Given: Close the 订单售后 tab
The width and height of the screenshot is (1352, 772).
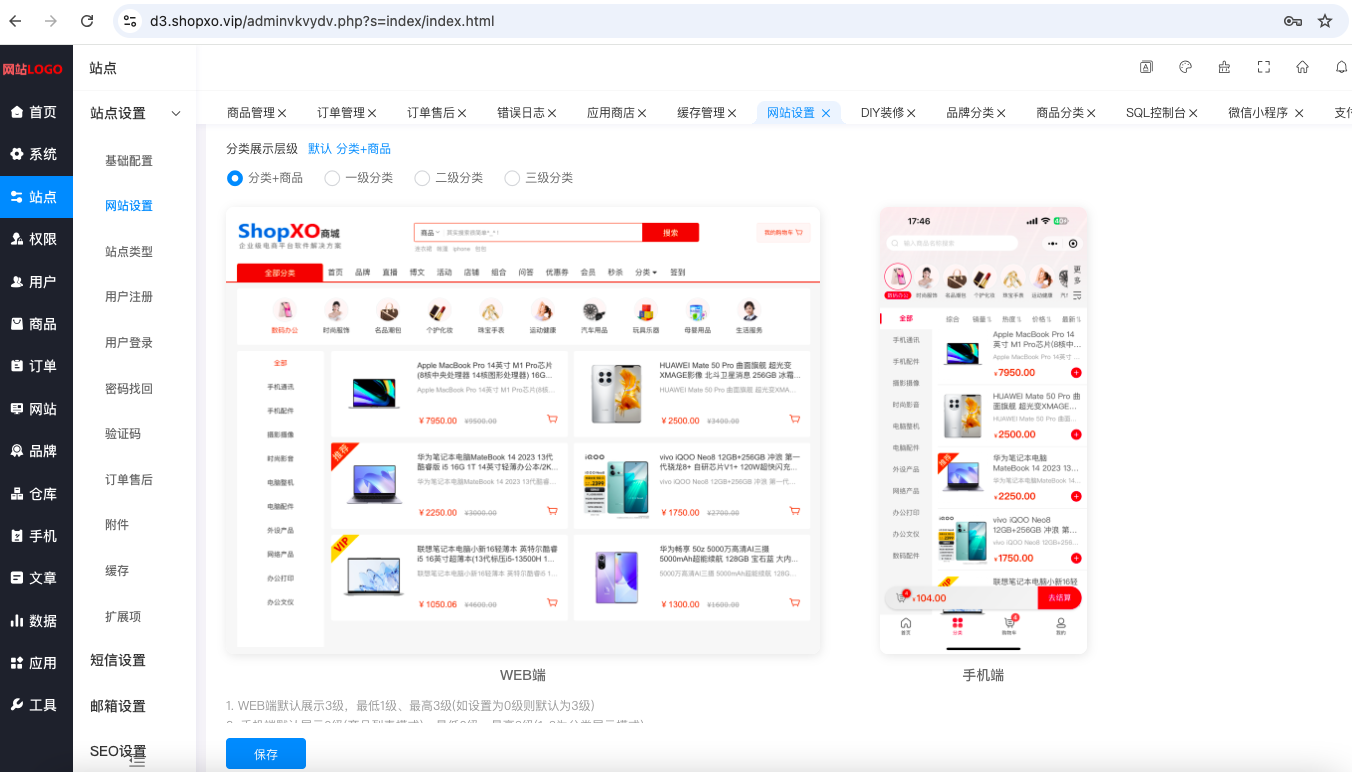Looking at the screenshot, I should (462, 113).
